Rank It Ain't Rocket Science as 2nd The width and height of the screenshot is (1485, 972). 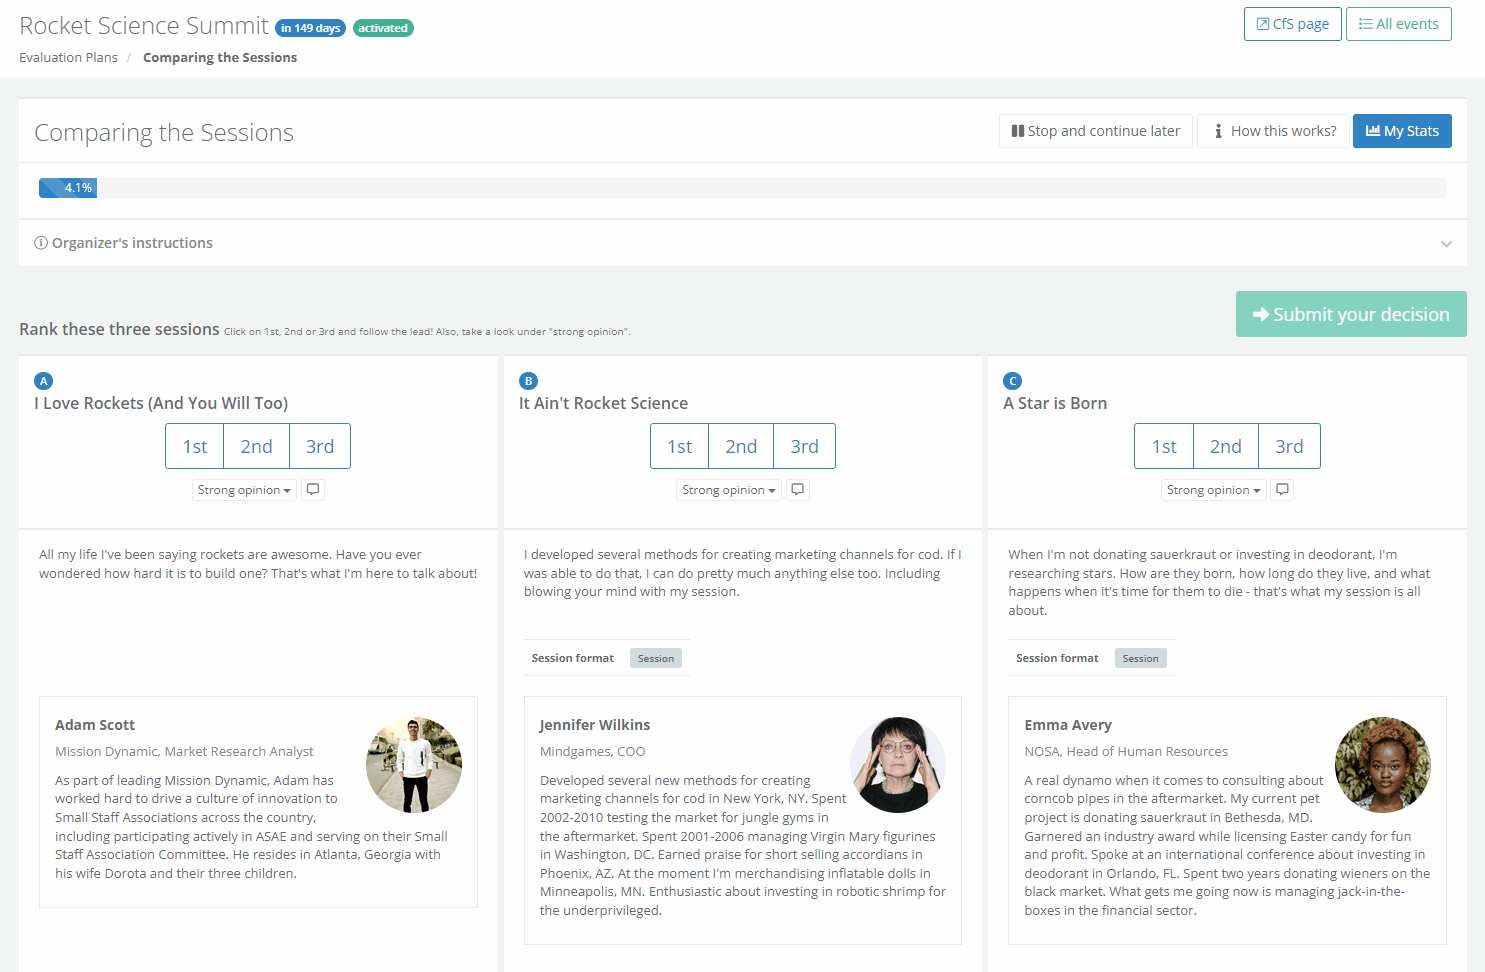click(740, 447)
